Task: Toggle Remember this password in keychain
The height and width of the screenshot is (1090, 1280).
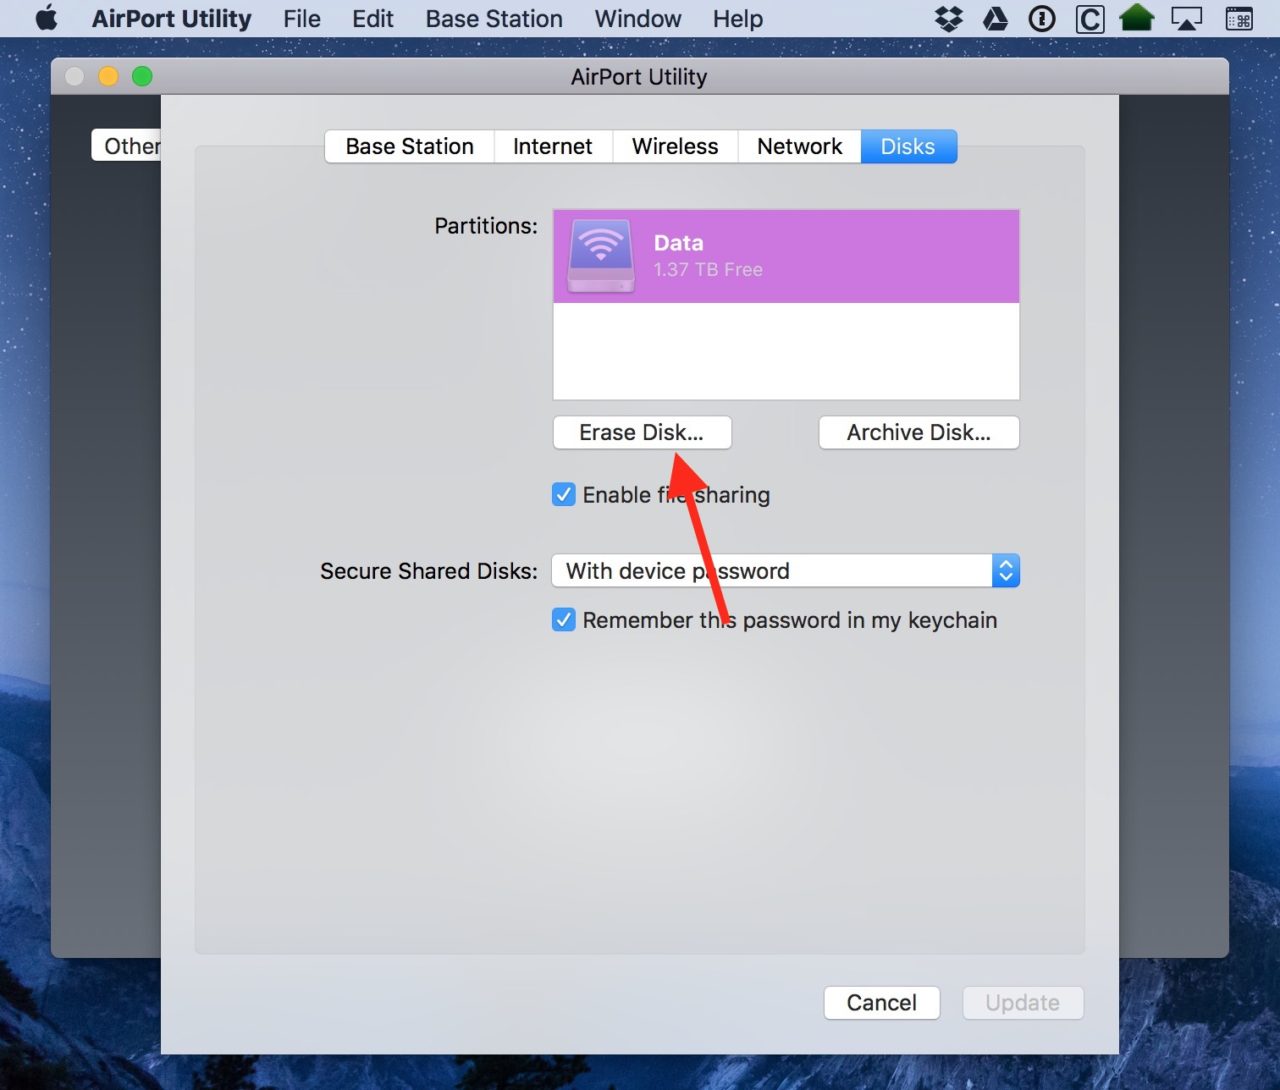Action: [x=564, y=620]
